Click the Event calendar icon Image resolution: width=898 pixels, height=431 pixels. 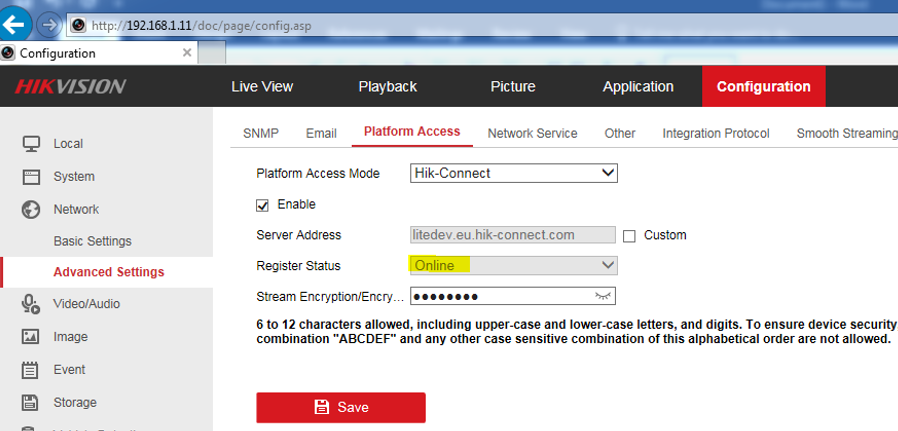coord(31,370)
